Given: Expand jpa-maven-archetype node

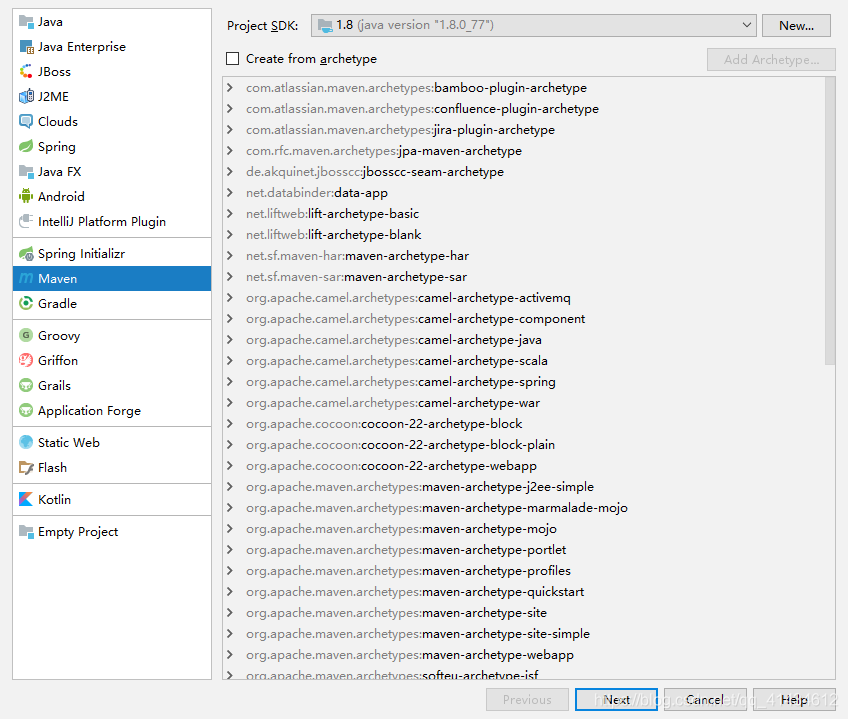Looking at the screenshot, I should point(230,150).
